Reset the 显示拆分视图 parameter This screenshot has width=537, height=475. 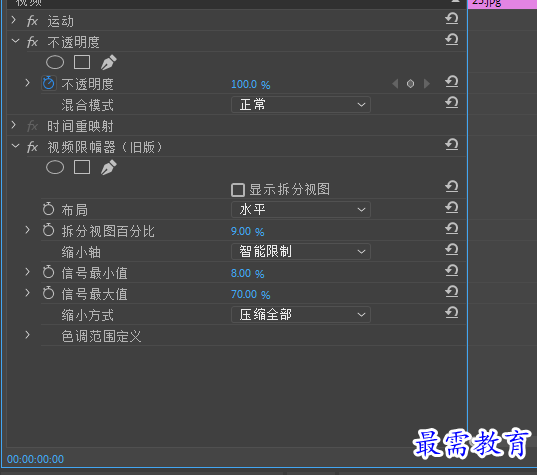[x=452, y=187]
